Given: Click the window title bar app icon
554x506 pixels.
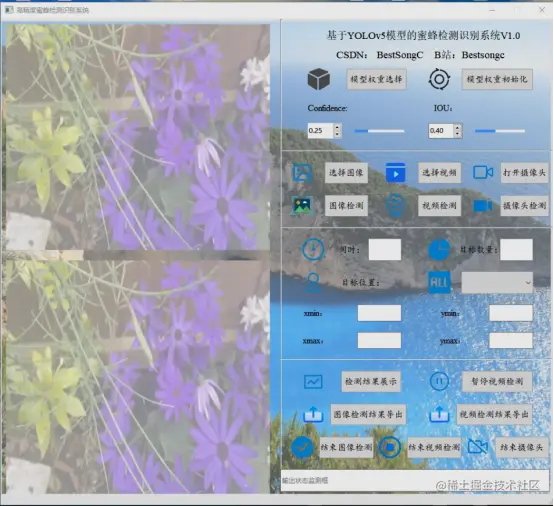Looking at the screenshot, I should pos(9,10).
